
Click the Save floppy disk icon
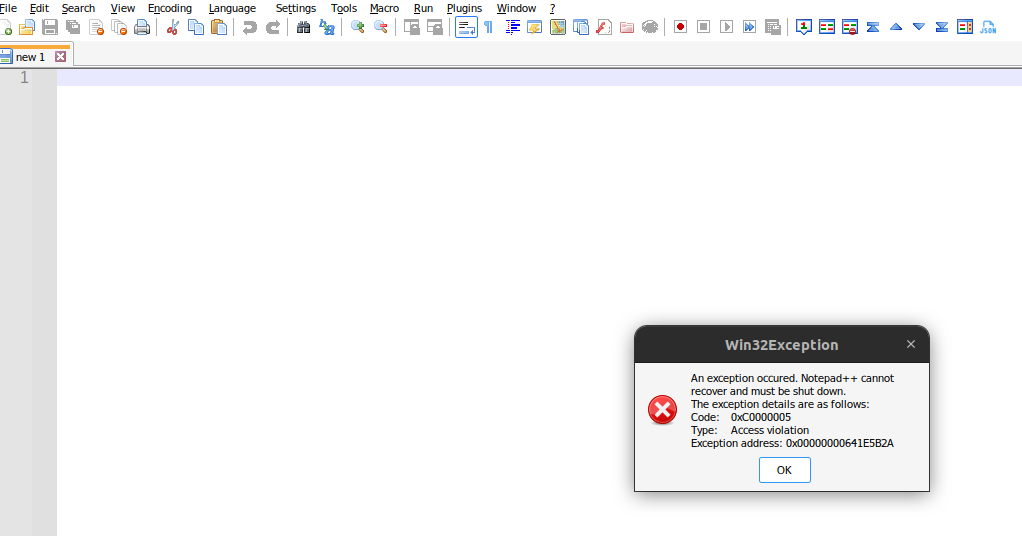click(x=50, y=27)
